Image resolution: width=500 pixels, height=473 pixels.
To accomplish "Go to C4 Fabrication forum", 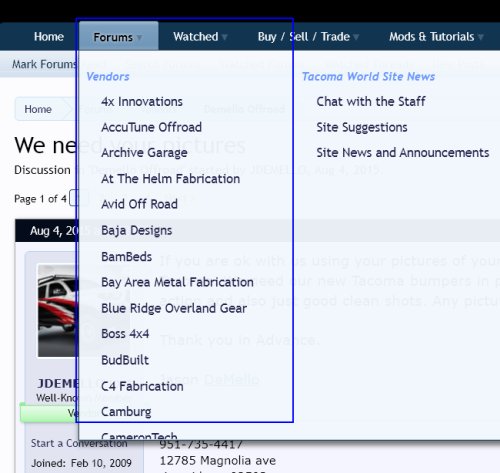I will click(142, 386).
